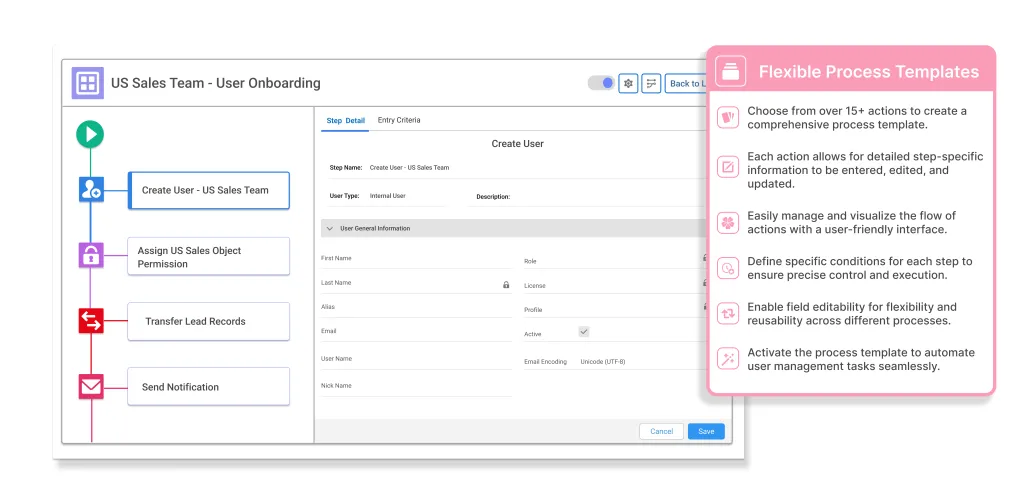Viewport: 1024px width, 504px height.
Task: Select Assign US Sales Object Permission step
Action: pos(208,256)
